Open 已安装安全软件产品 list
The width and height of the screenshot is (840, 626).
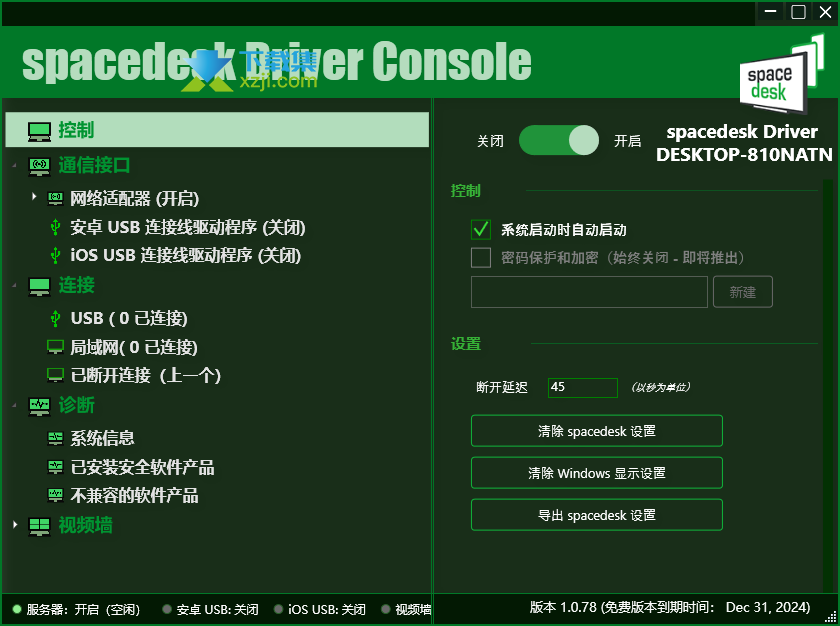coord(142,467)
